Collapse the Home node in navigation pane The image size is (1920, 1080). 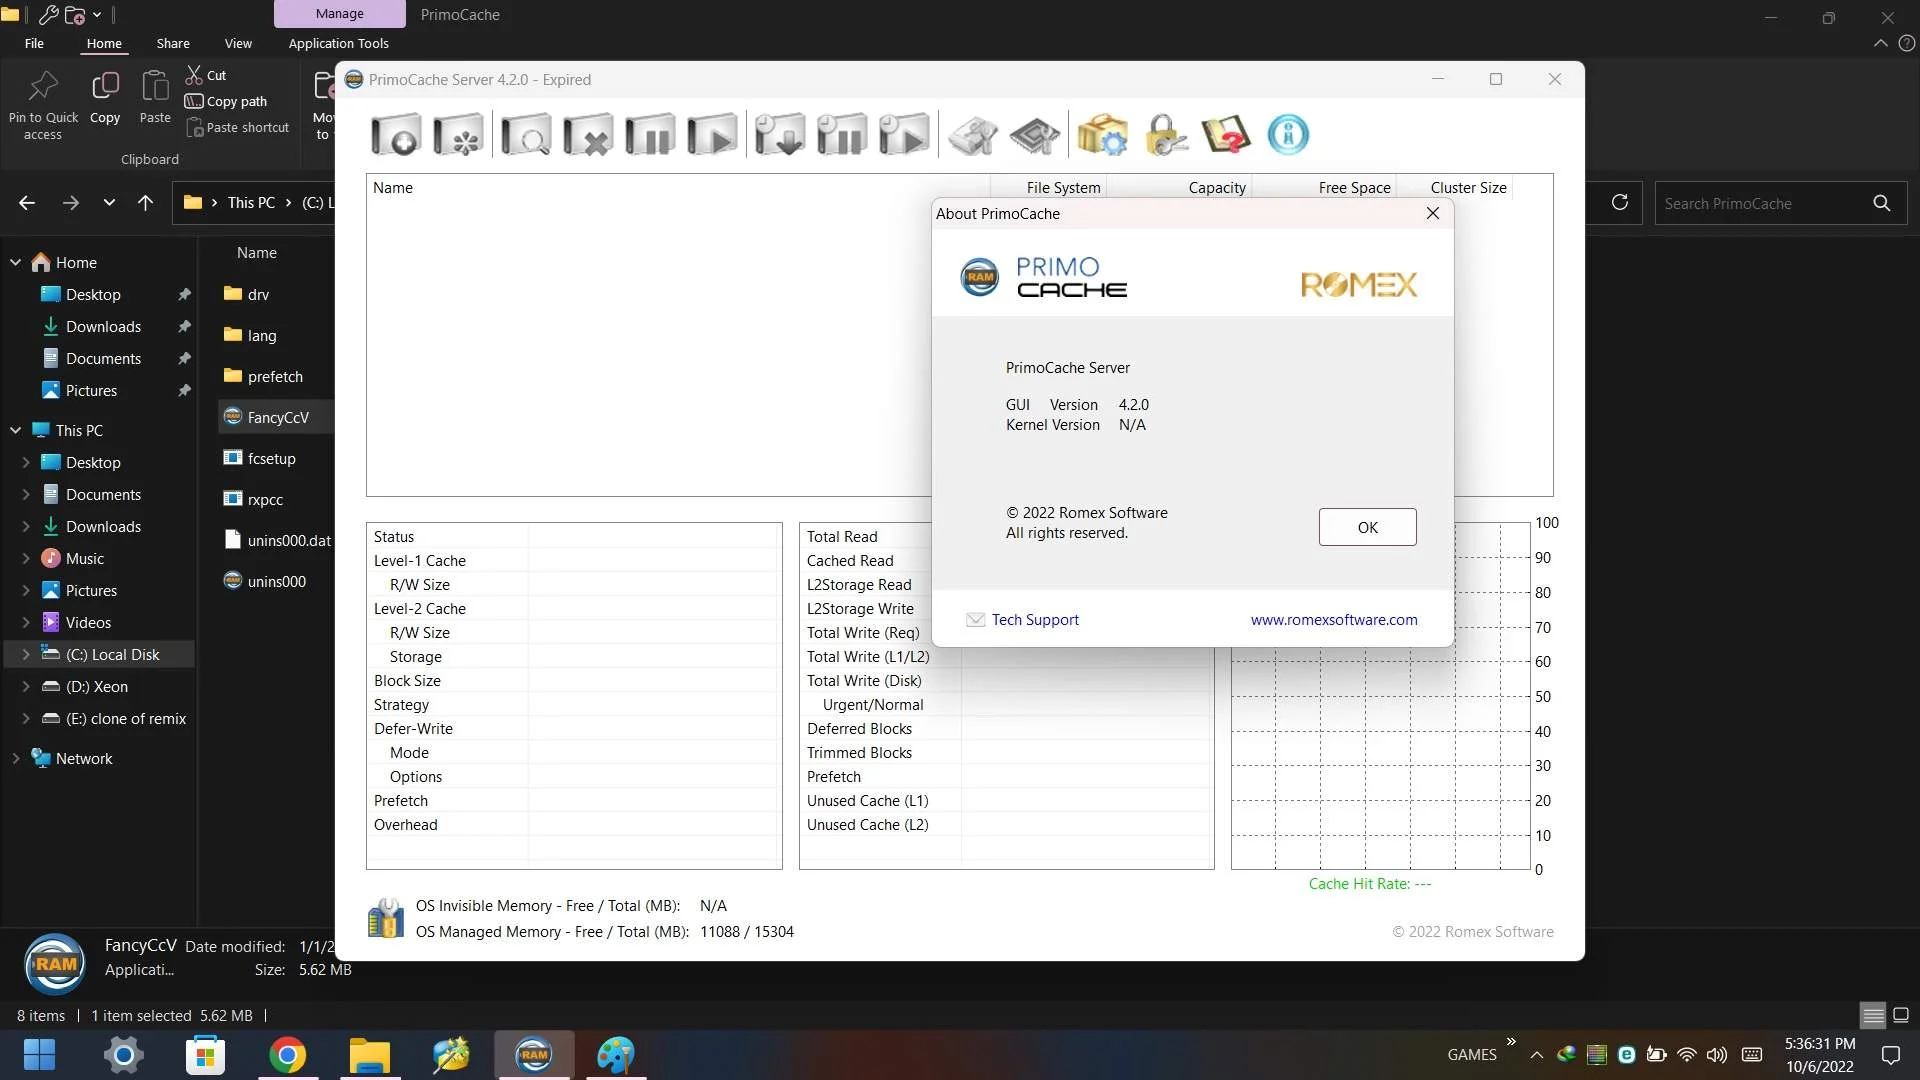15,262
